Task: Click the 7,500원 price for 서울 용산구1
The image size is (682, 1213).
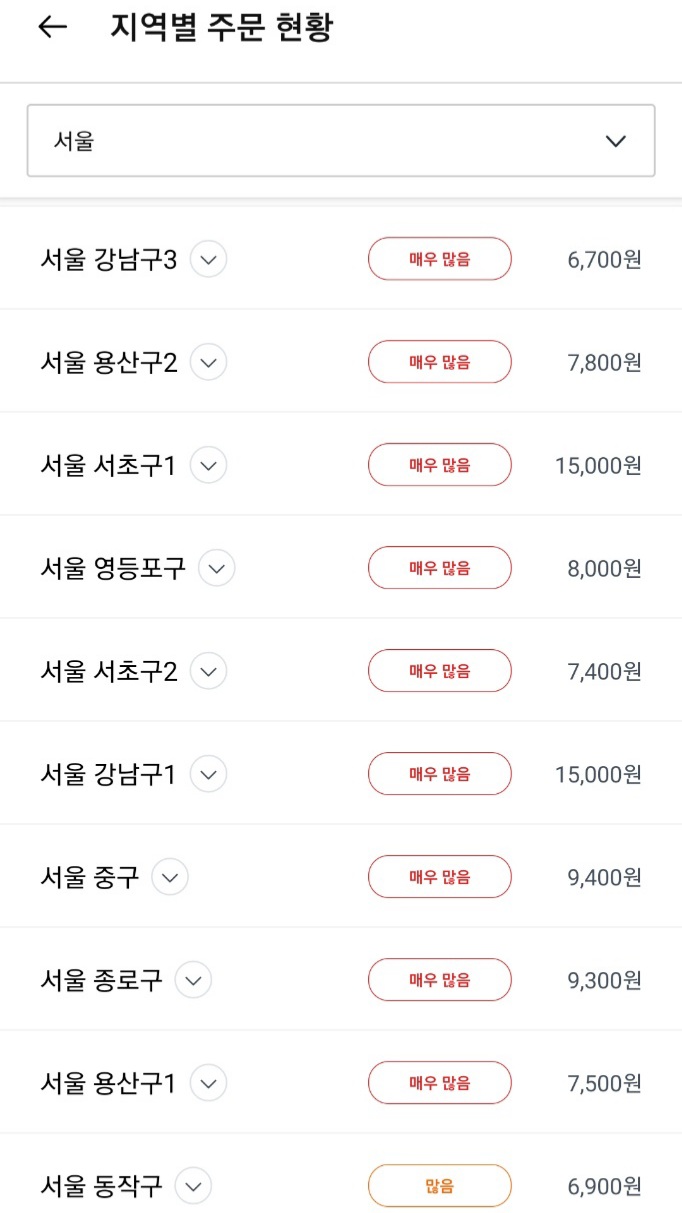Action: (604, 1083)
